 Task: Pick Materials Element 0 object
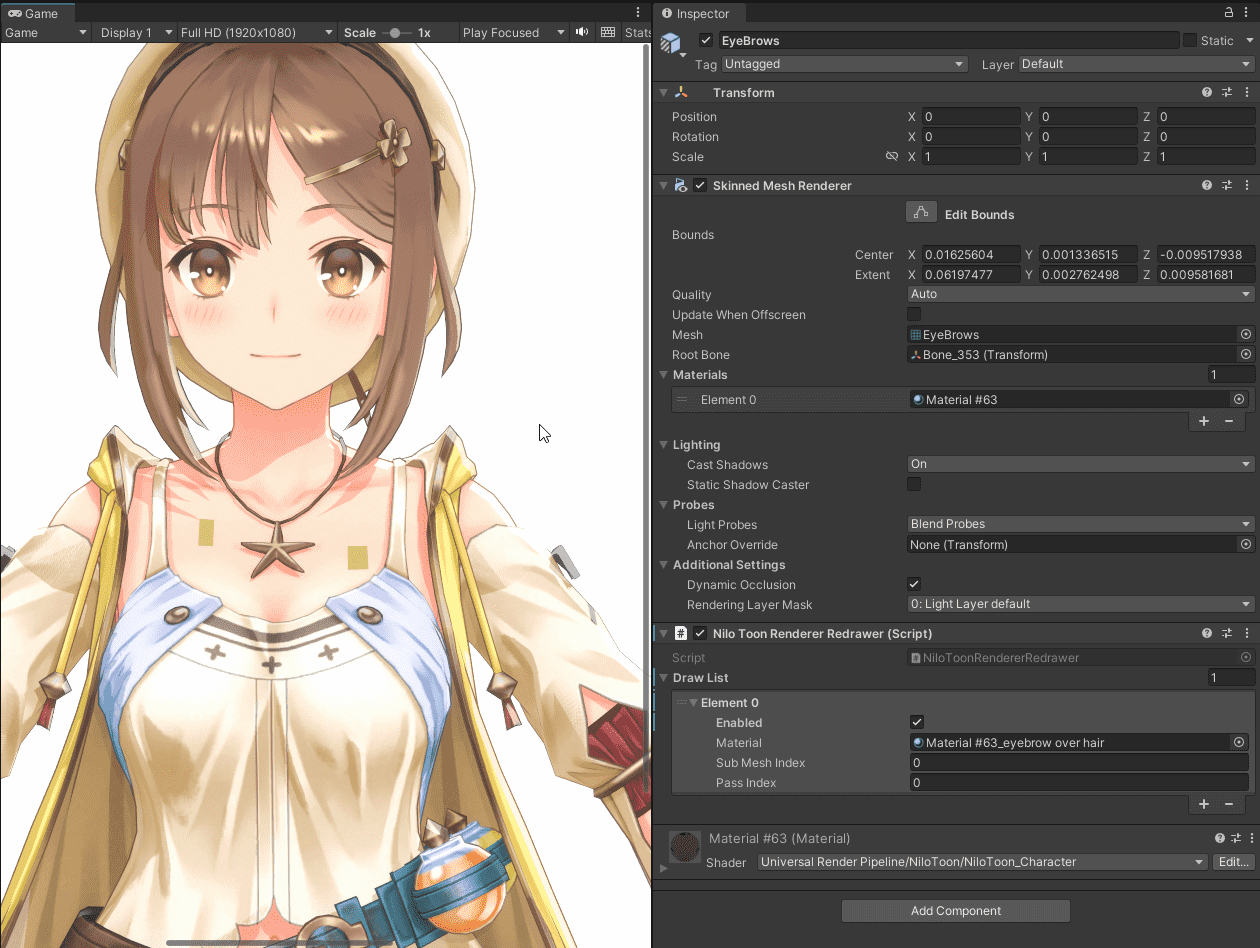pyautogui.click(x=1239, y=399)
